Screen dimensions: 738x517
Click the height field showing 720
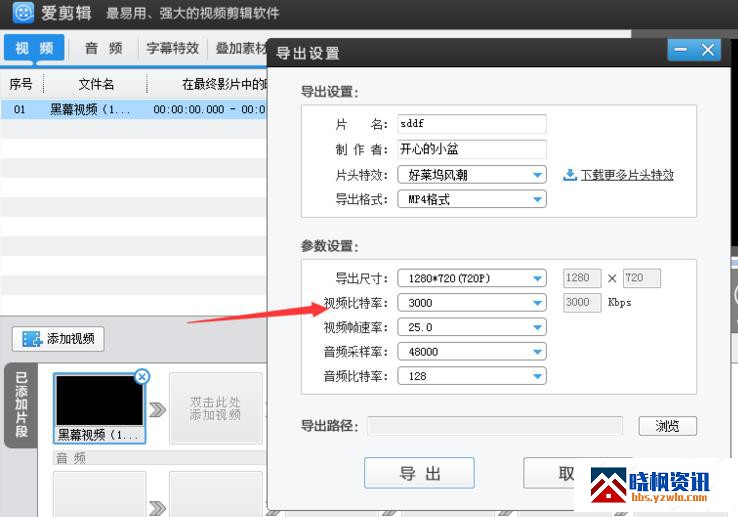(x=642, y=278)
